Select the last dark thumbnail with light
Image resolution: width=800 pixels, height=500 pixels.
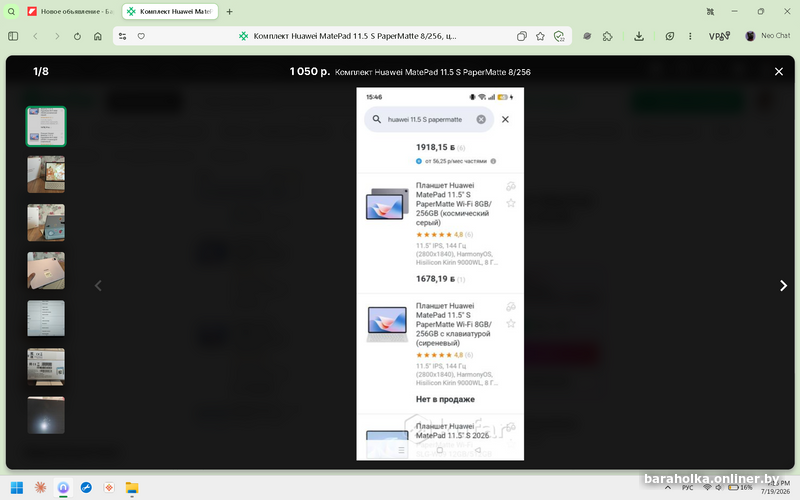tap(46, 415)
